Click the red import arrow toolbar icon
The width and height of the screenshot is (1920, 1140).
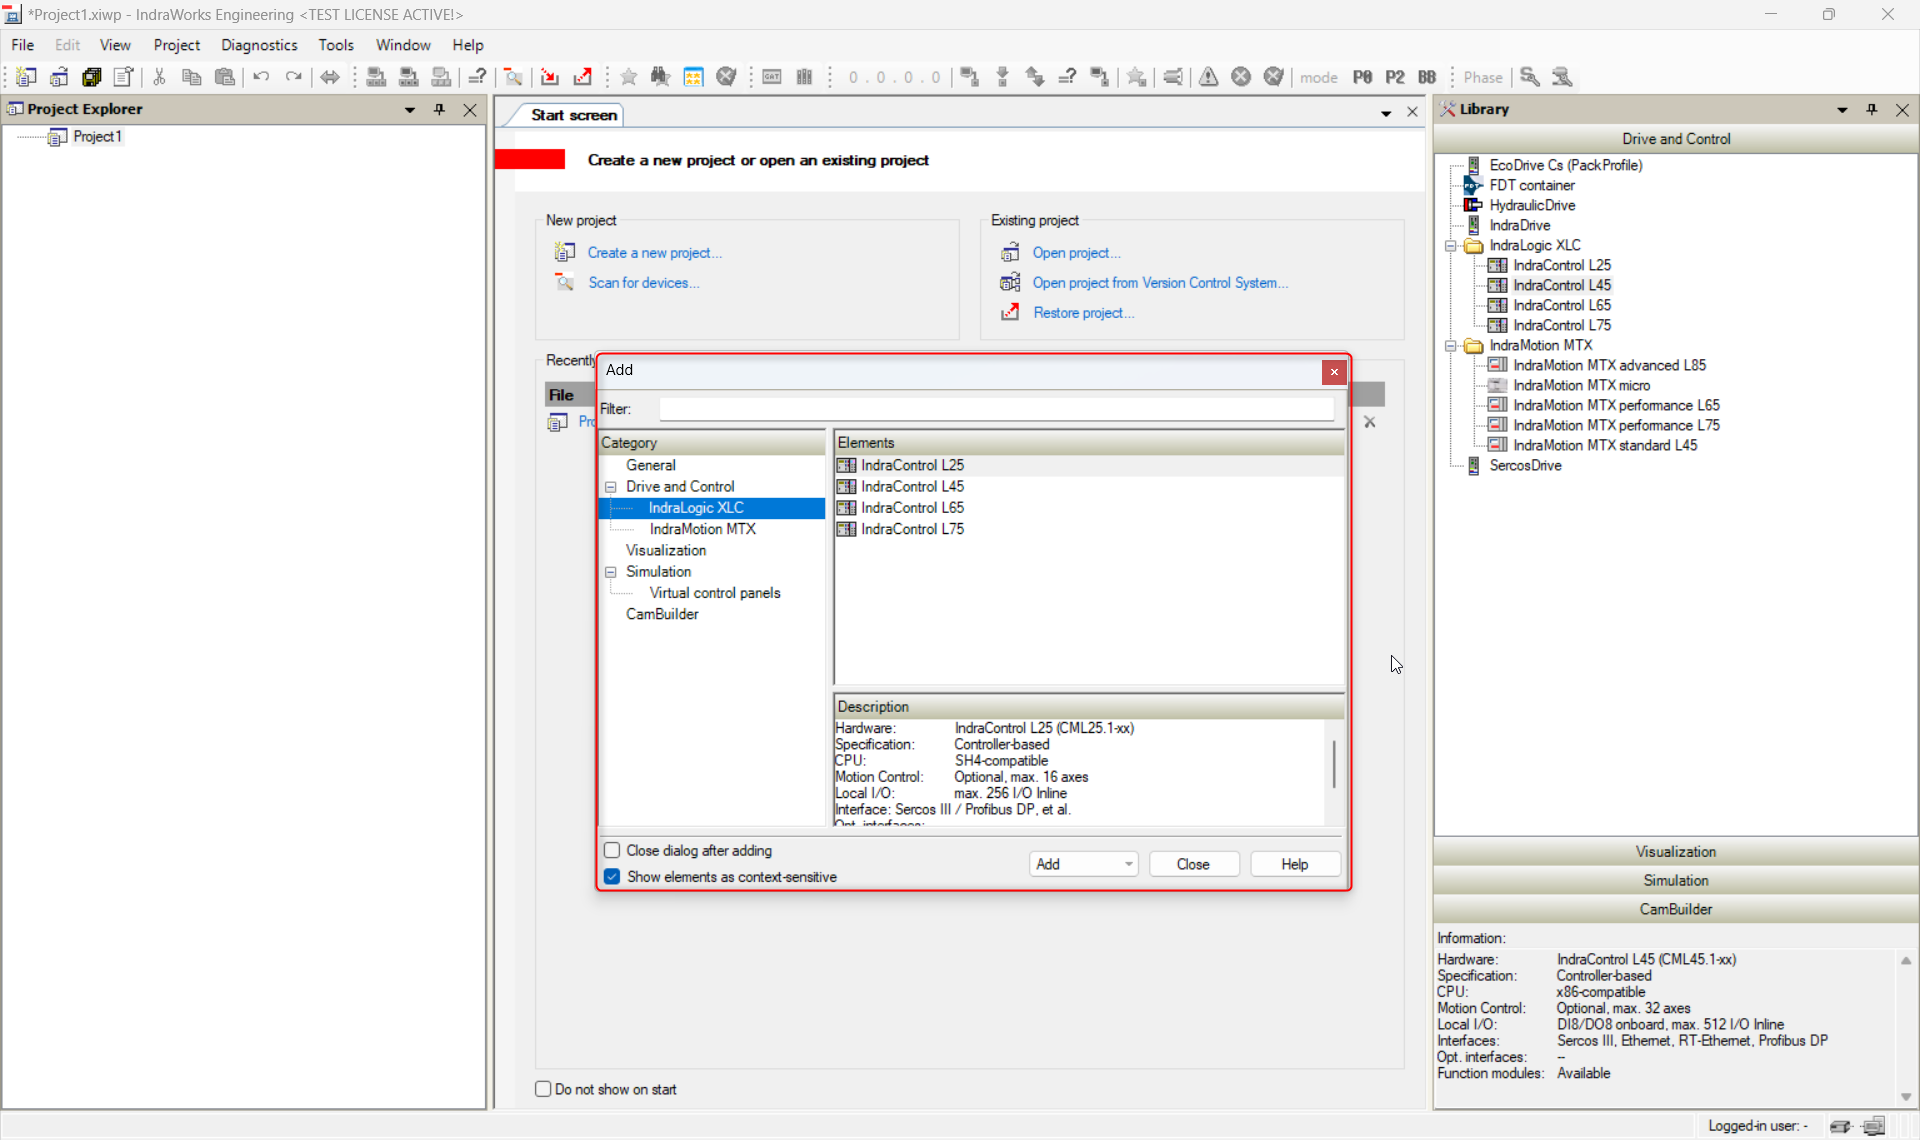[x=549, y=77]
